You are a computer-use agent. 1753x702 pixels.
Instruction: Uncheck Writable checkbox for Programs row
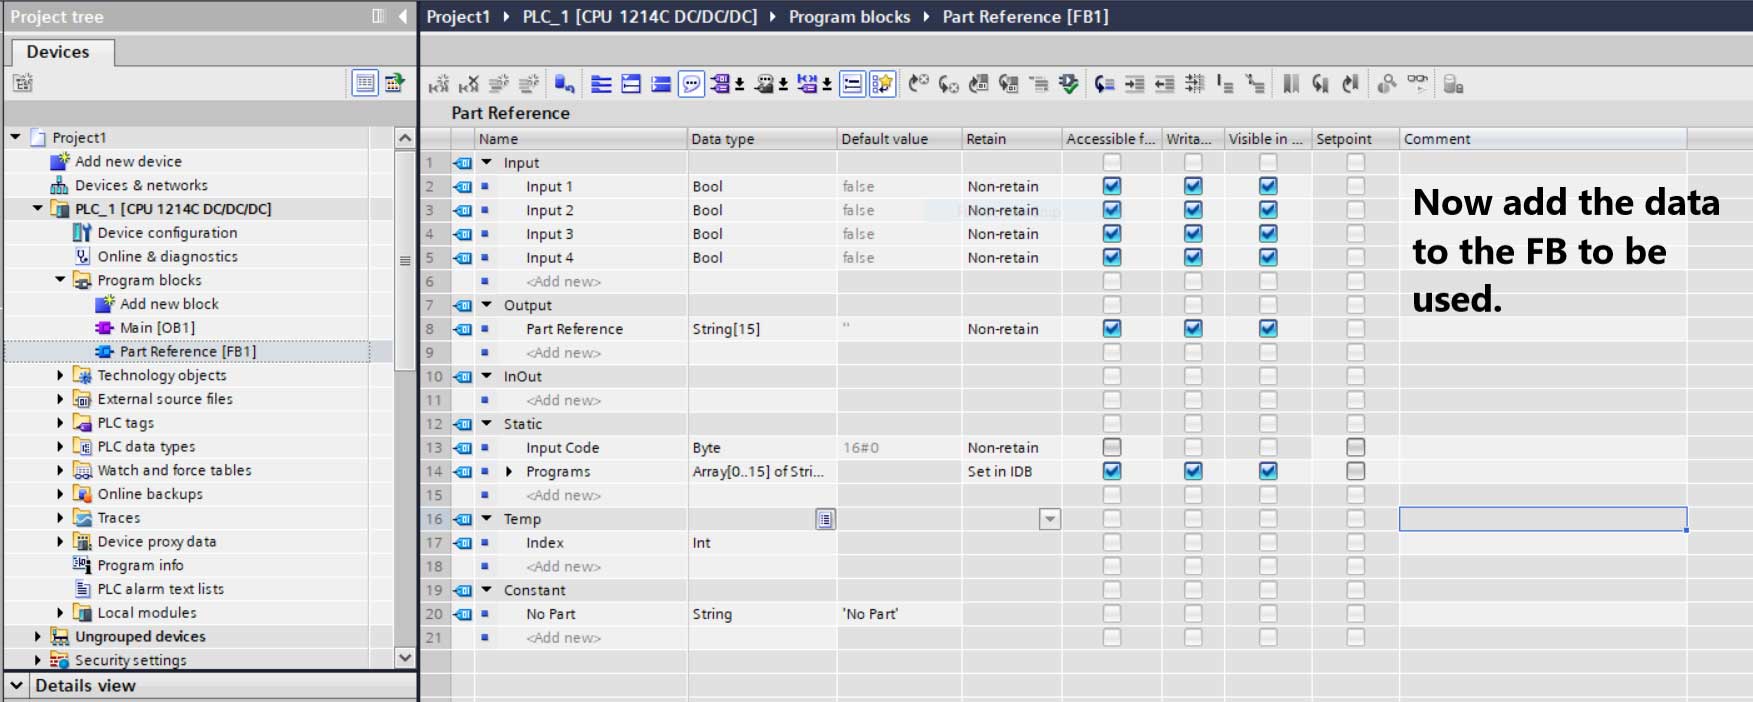point(1193,471)
